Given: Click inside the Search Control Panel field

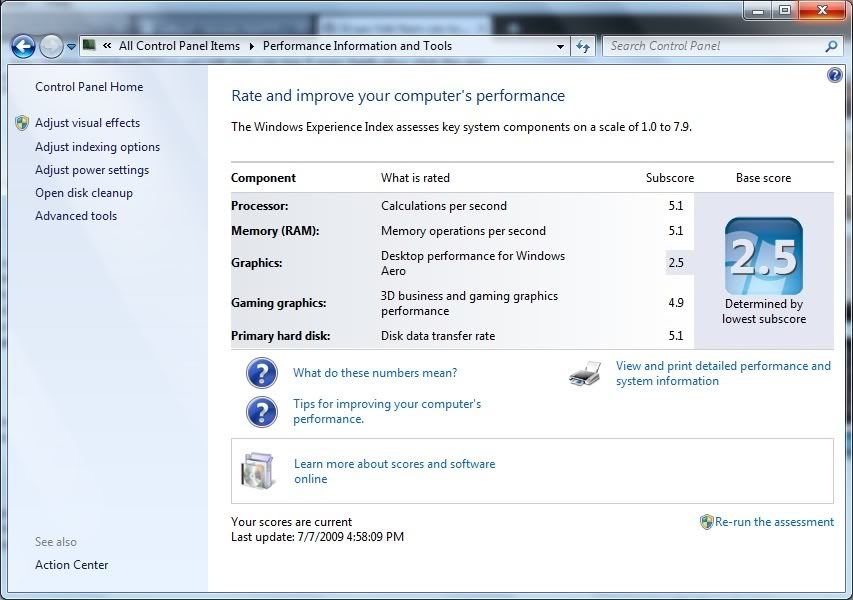Looking at the screenshot, I should click(x=712, y=46).
